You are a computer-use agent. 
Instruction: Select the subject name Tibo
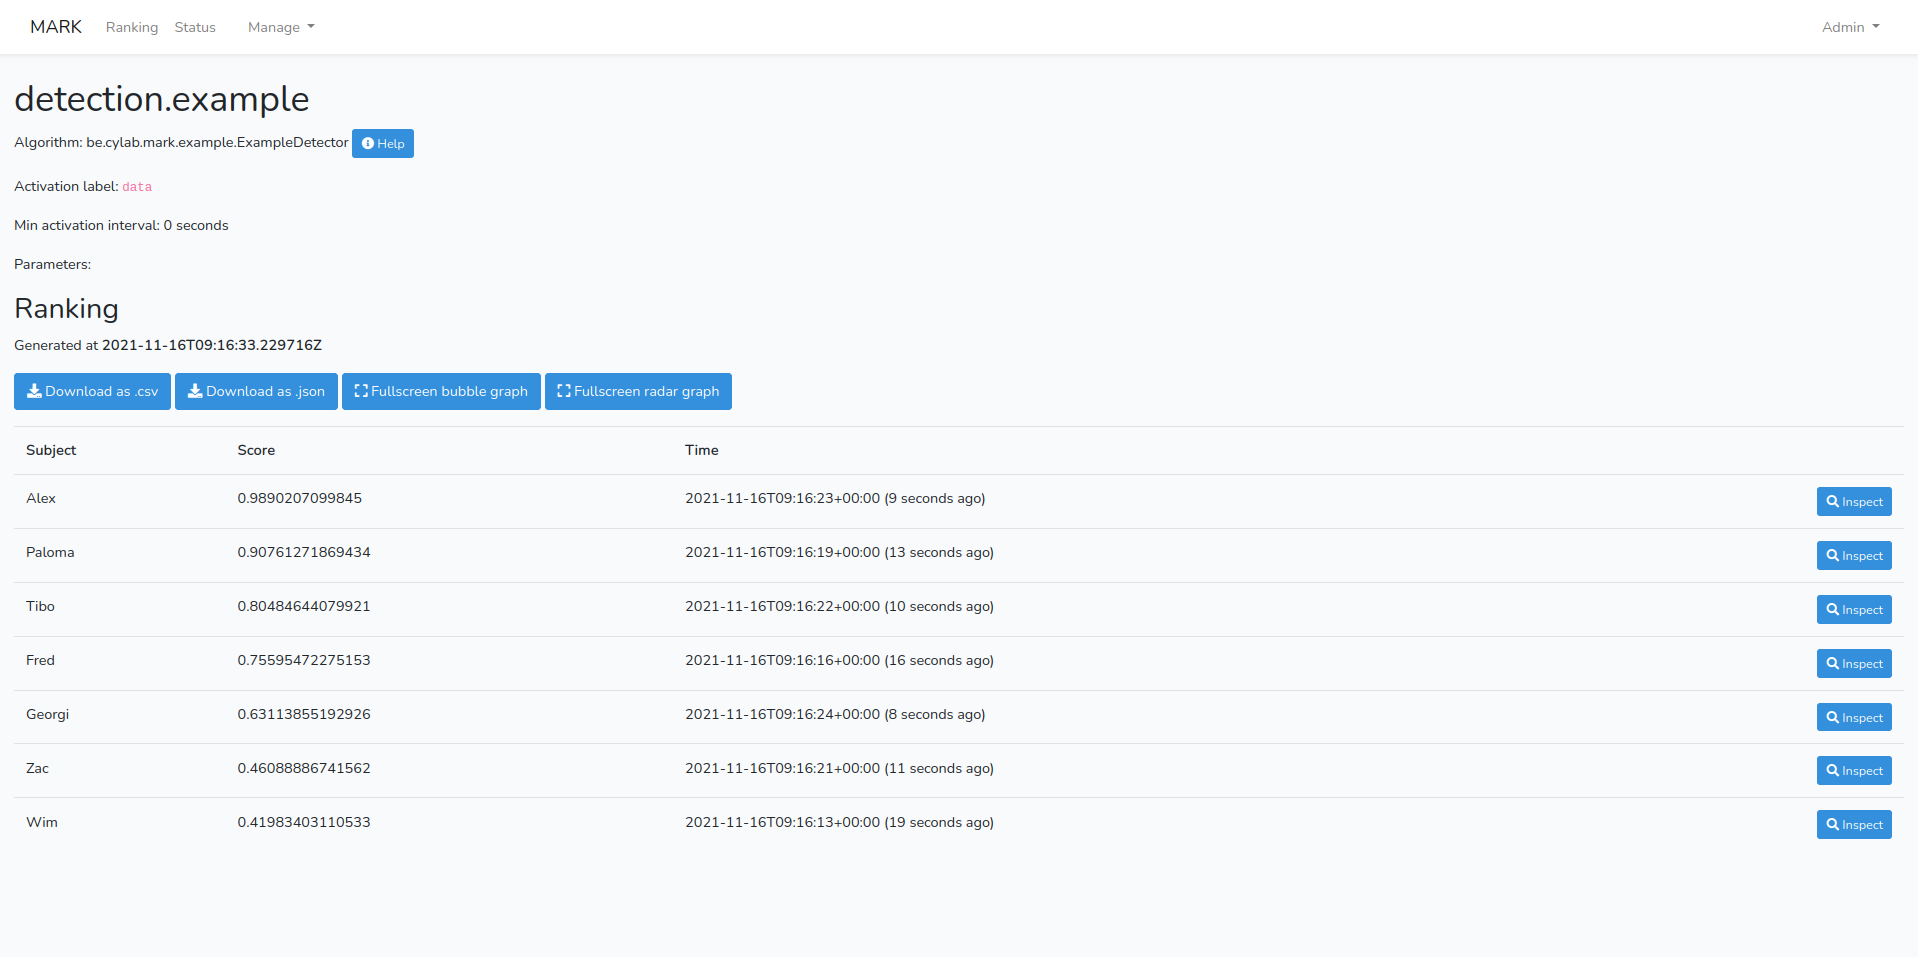point(40,606)
